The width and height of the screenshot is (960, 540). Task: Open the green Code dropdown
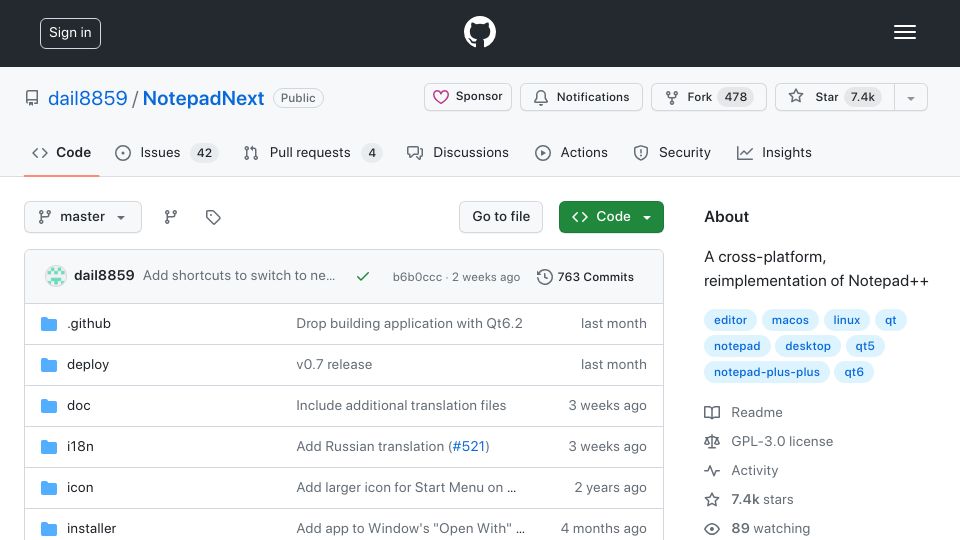(x=611, y=217)
